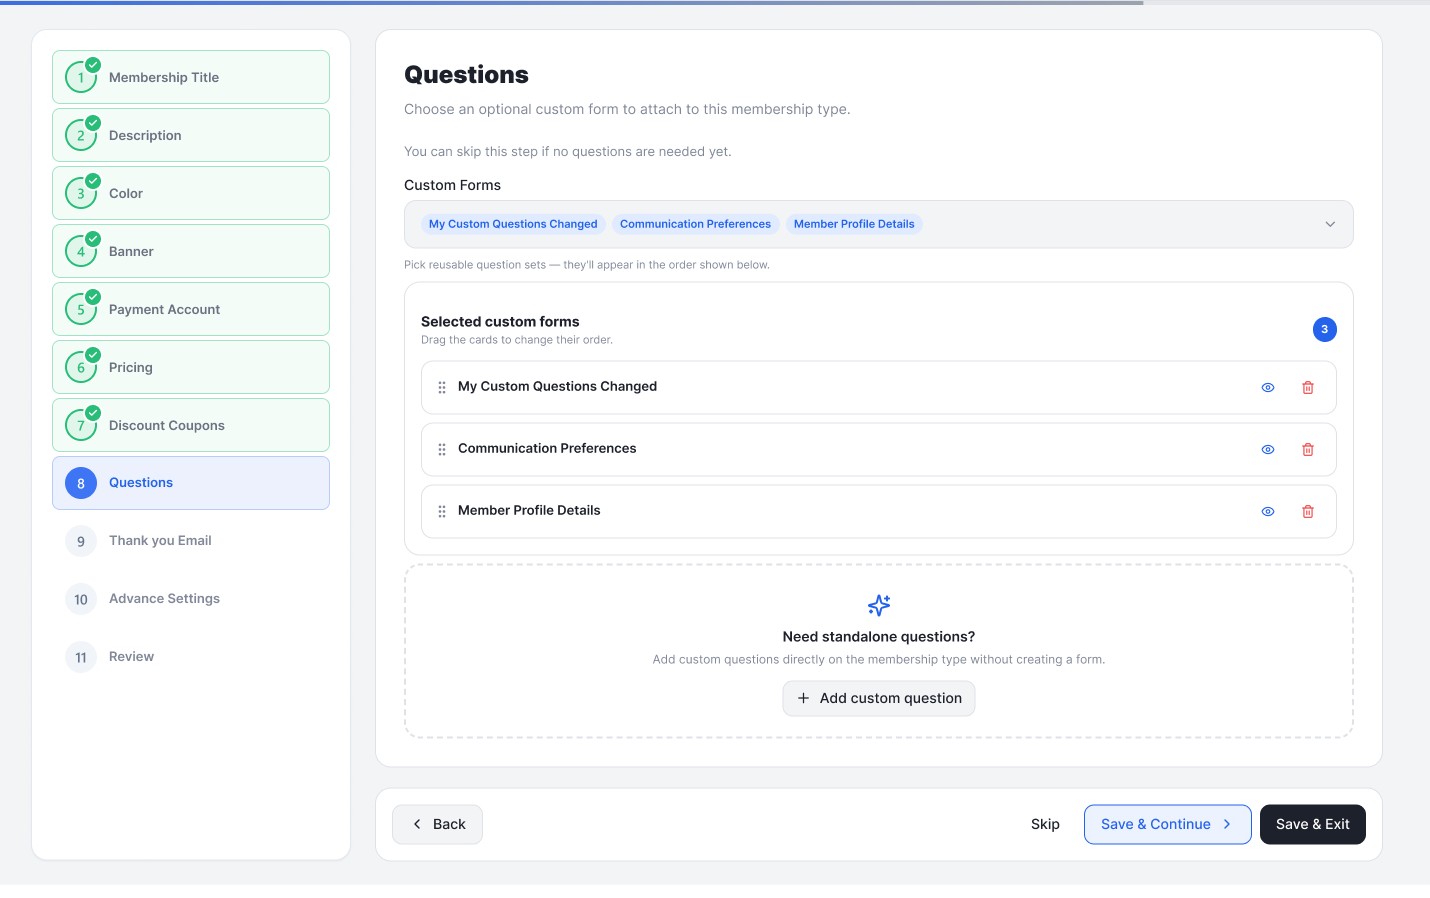Preview Communication Preferences form via eye icon
The image size is (1430, 898).
point(1268,450)
